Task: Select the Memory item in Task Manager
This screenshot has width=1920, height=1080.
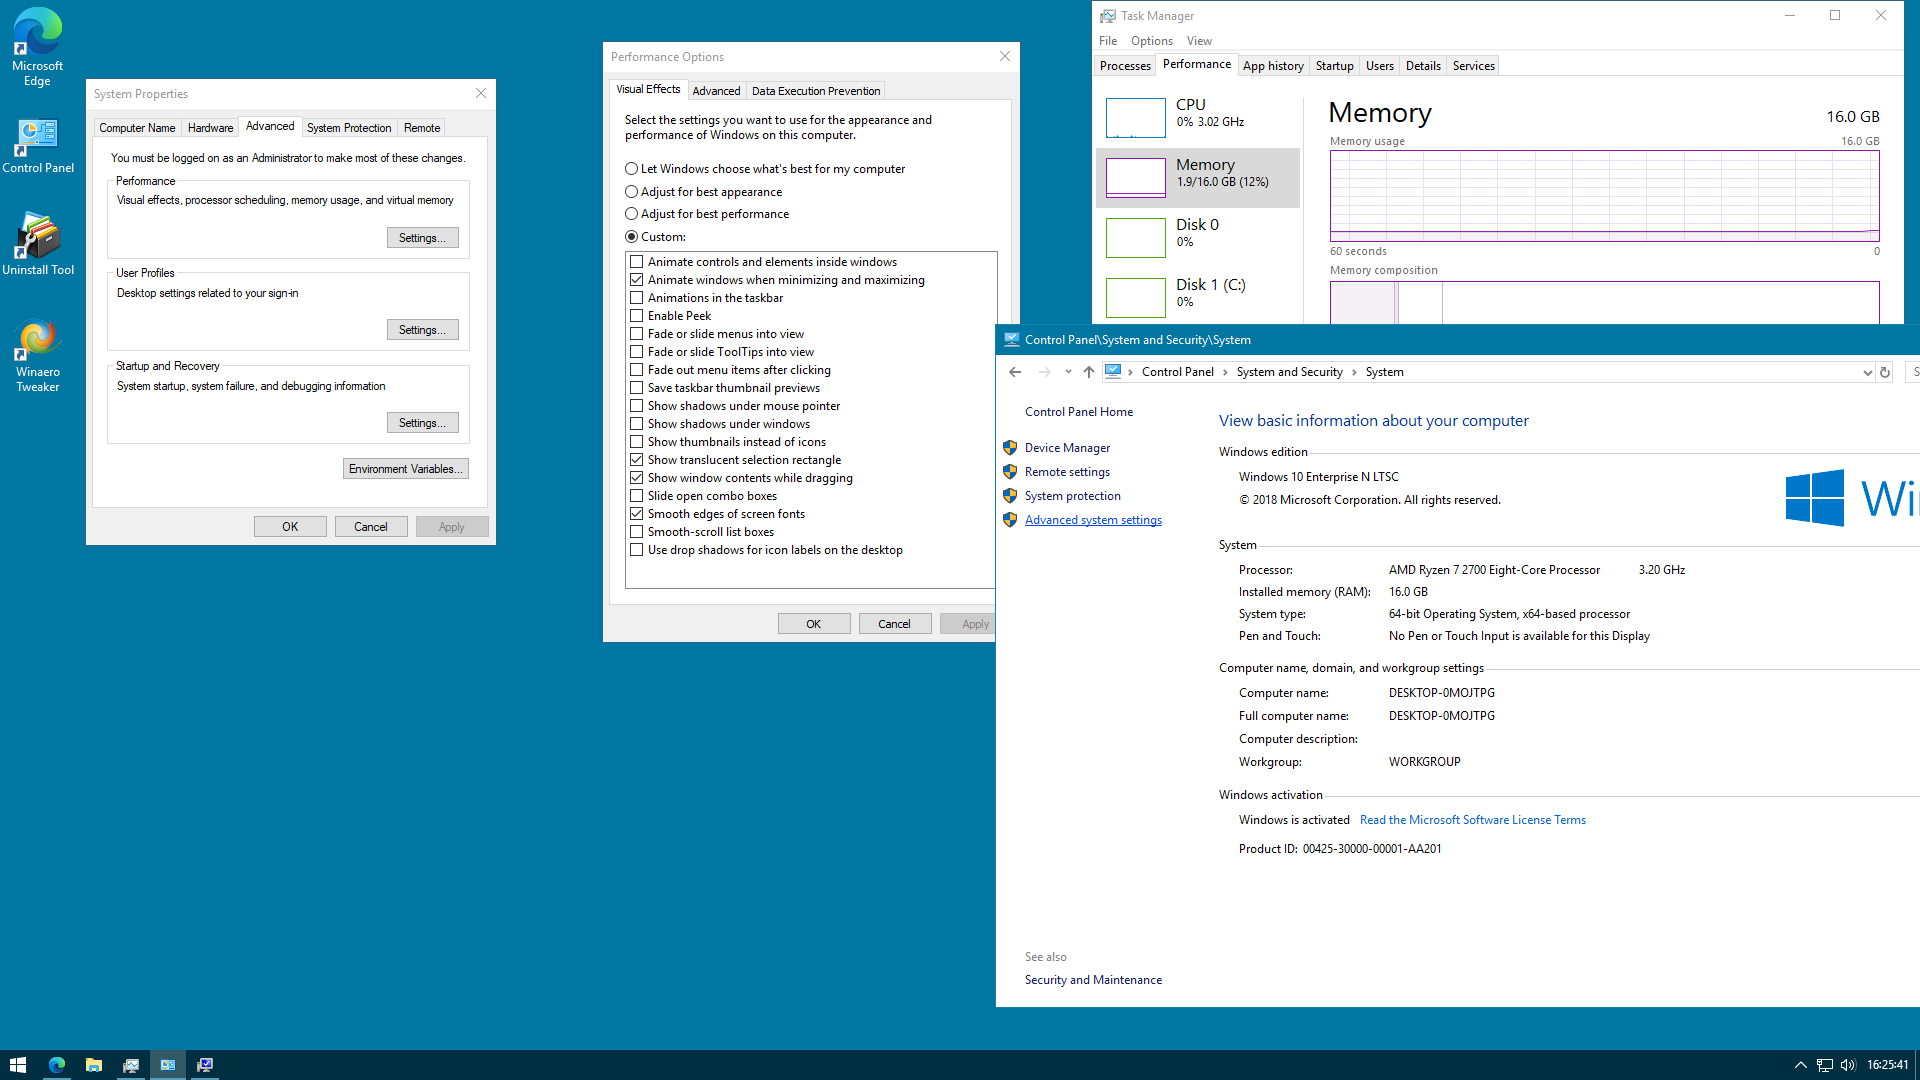Action: (1197, 178)
